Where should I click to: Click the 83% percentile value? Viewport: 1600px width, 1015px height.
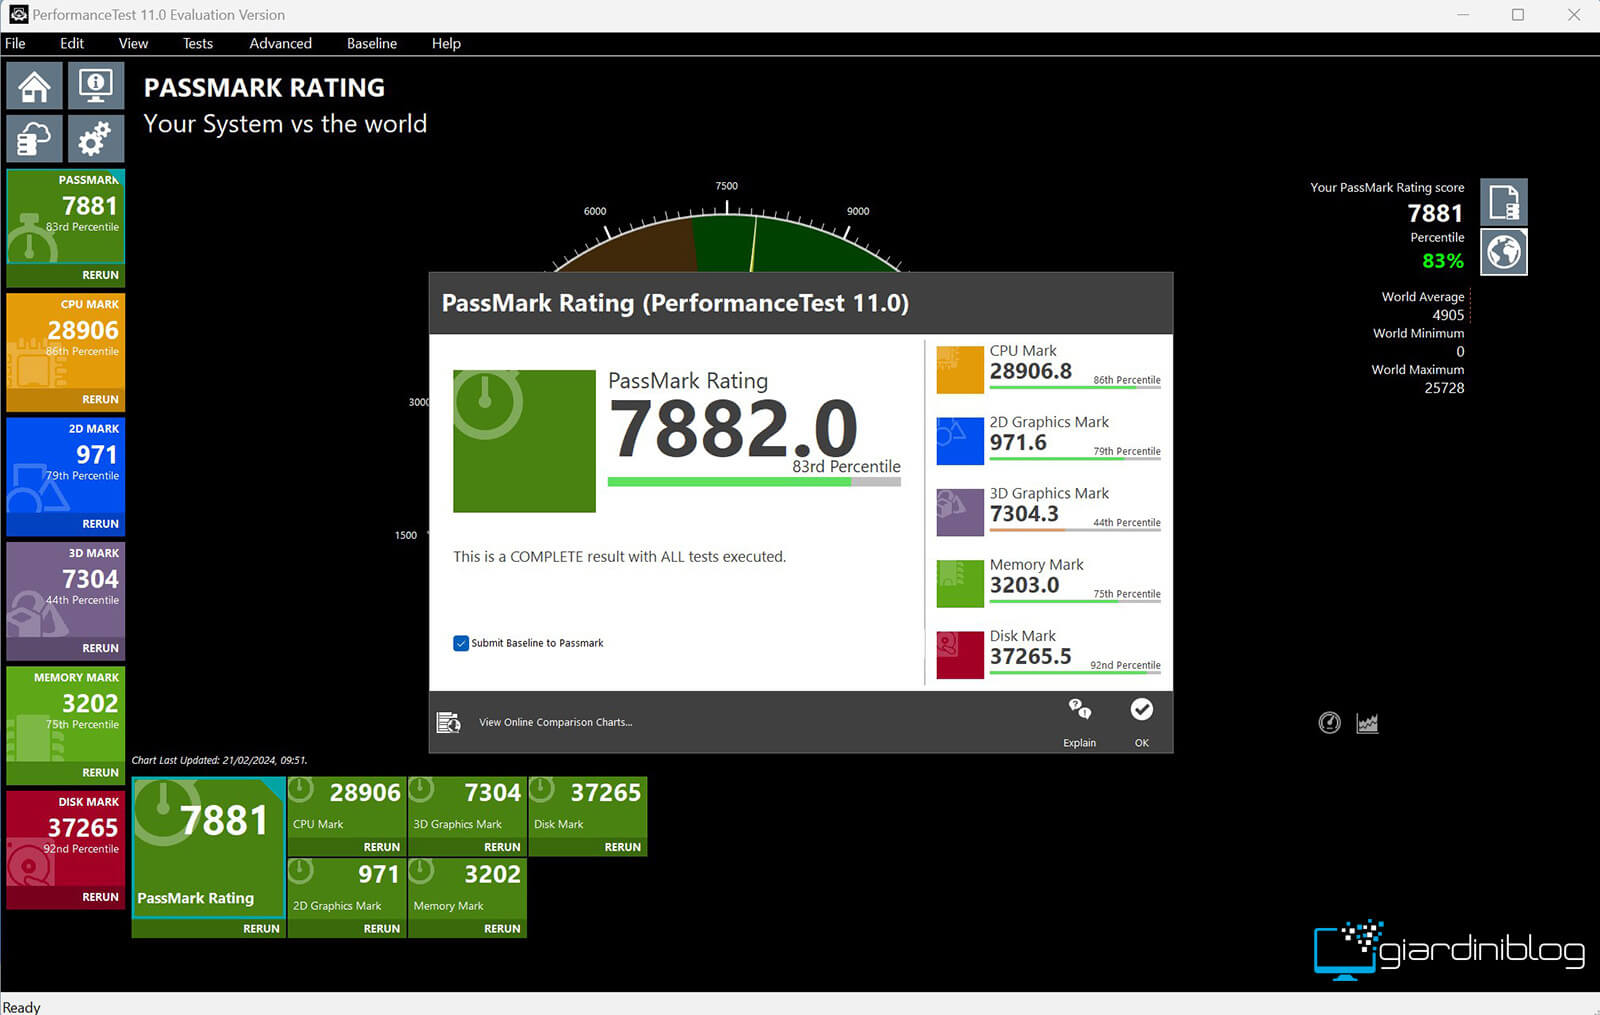(1443, 261)
